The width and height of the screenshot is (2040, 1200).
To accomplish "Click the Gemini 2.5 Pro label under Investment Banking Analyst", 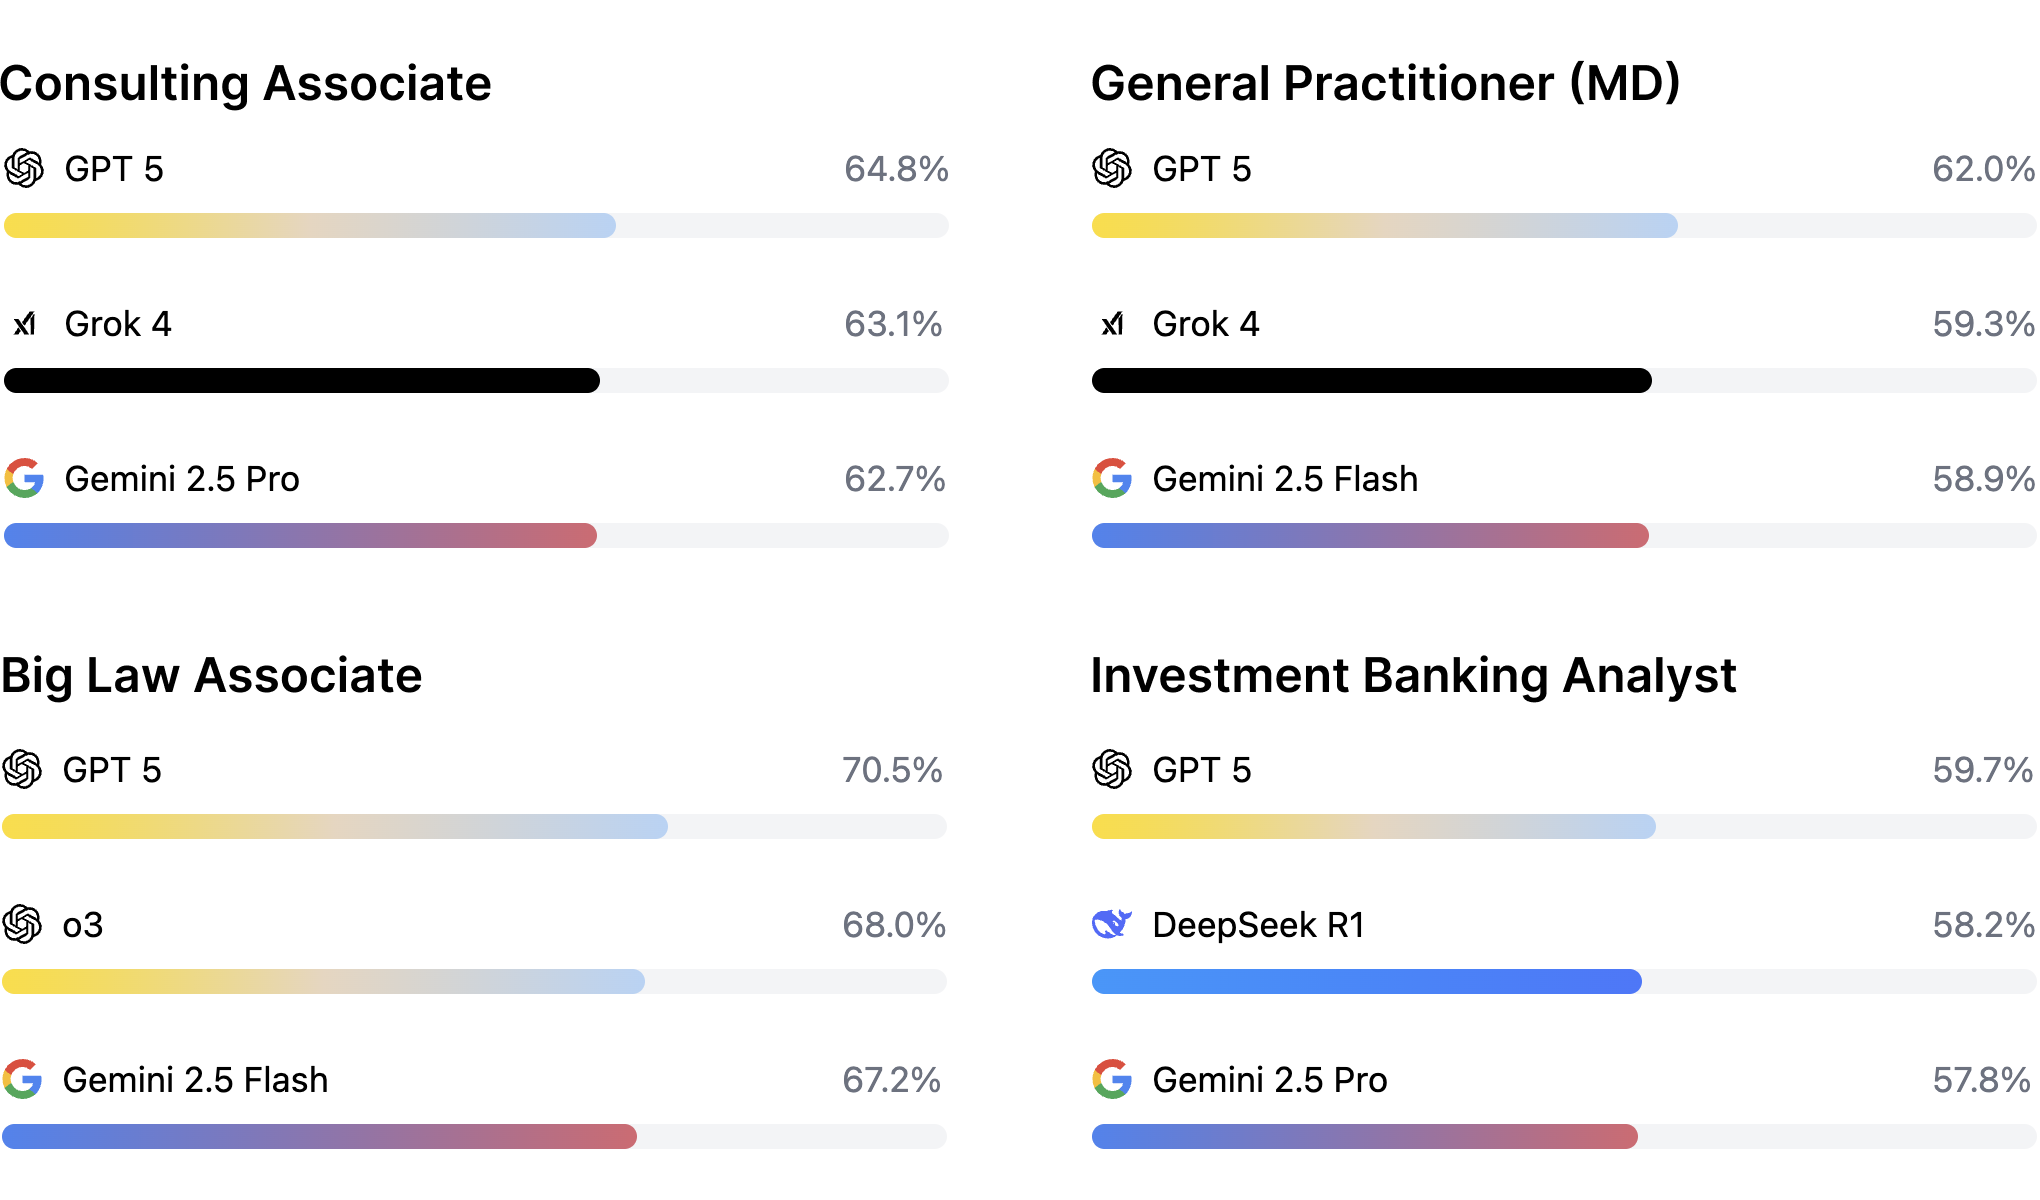I will tap(1269, 1080).
